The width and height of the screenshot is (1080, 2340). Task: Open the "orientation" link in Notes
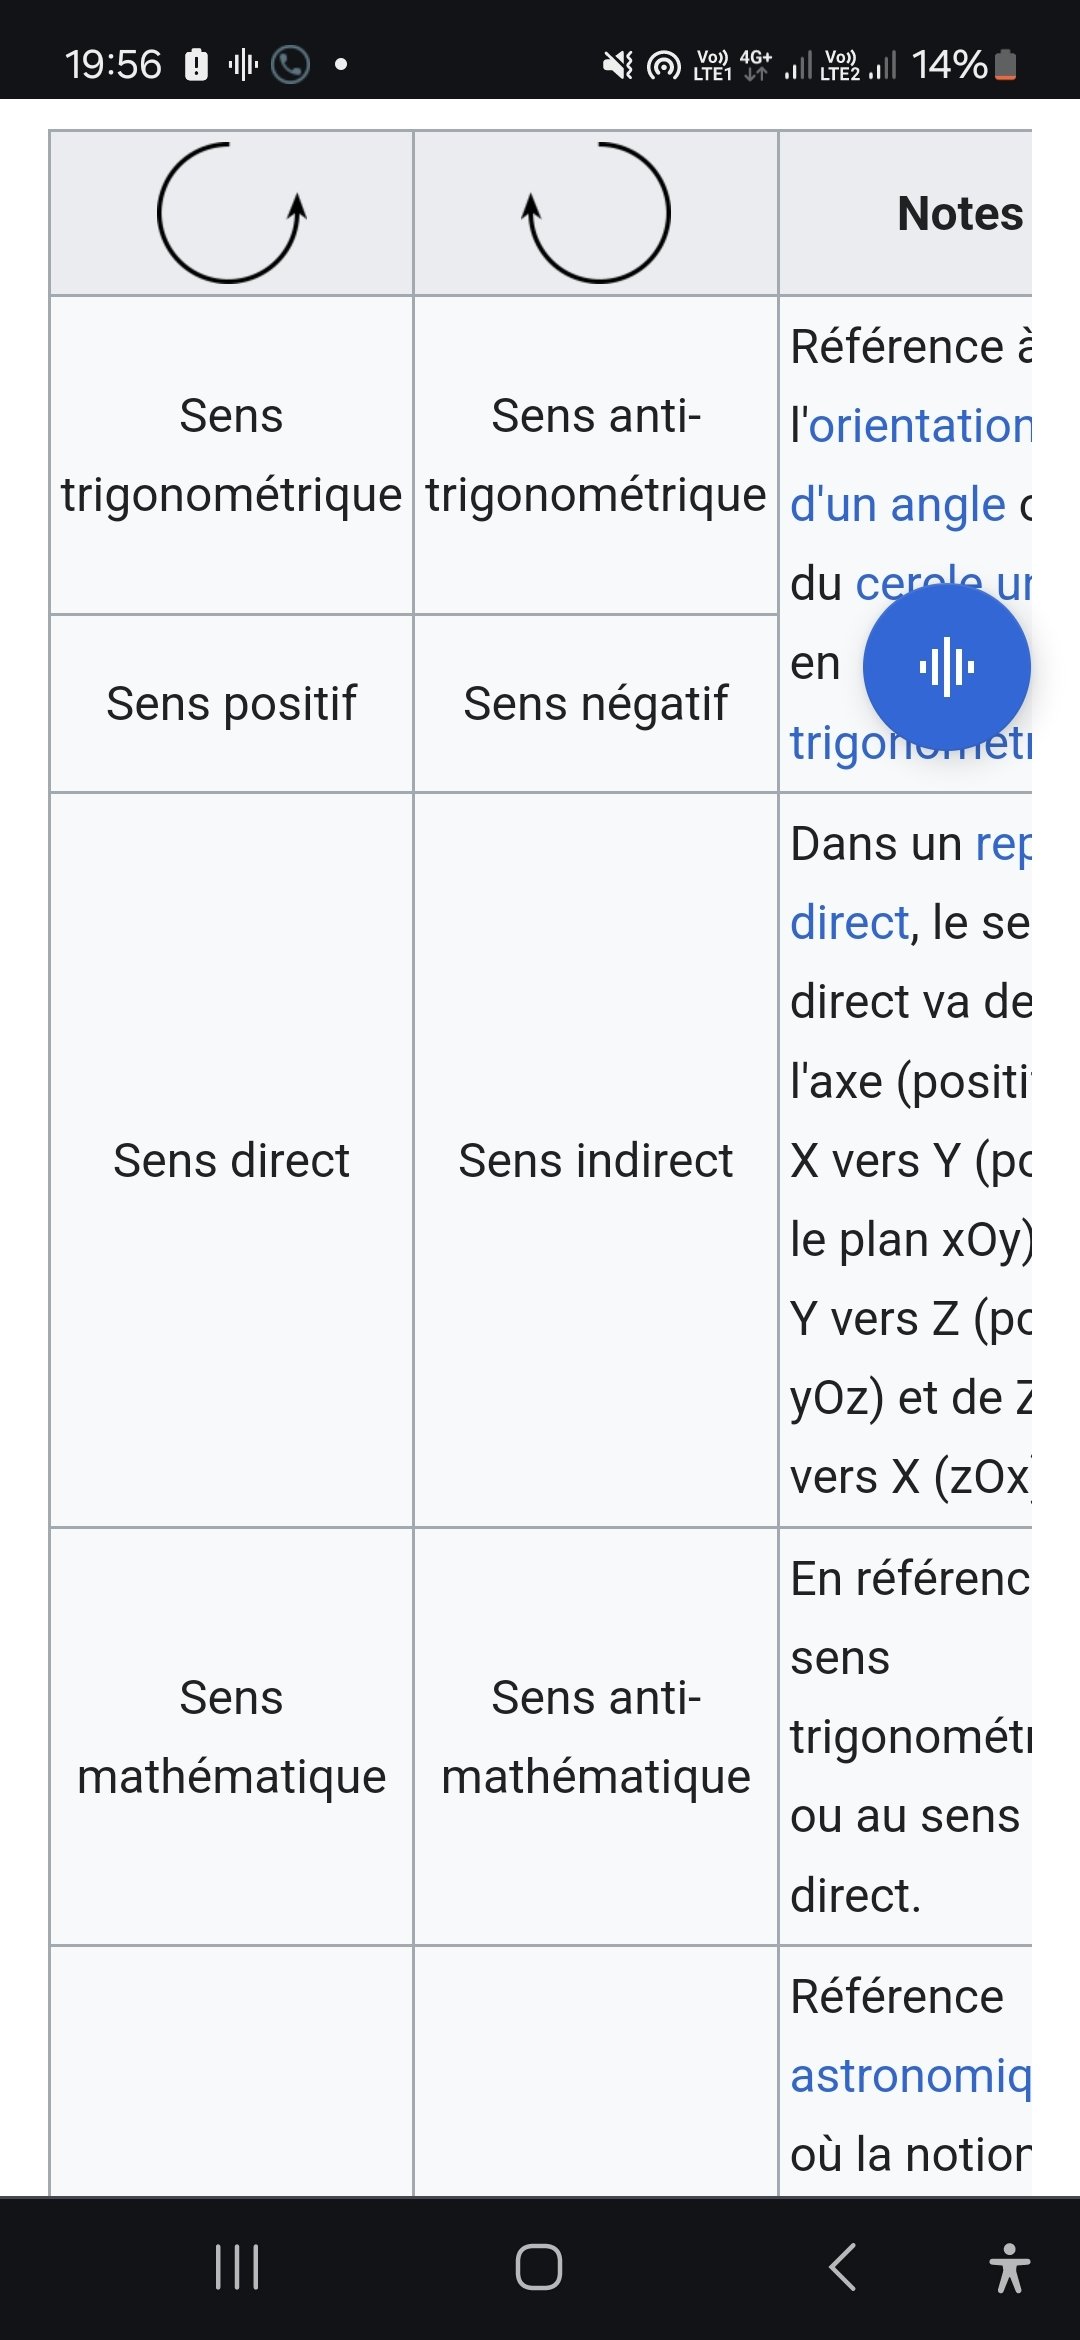920,426
